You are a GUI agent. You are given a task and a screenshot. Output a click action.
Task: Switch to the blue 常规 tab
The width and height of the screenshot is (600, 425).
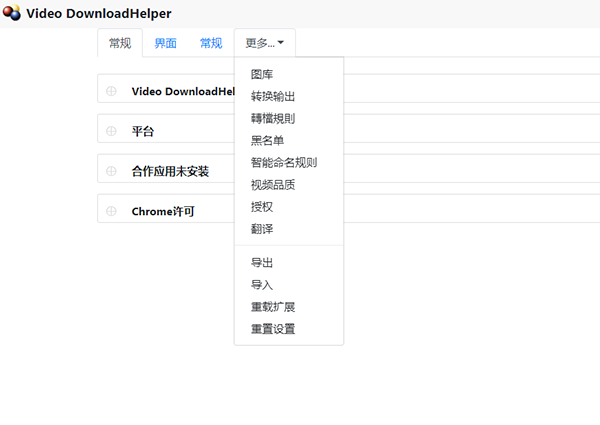[211, 43]
